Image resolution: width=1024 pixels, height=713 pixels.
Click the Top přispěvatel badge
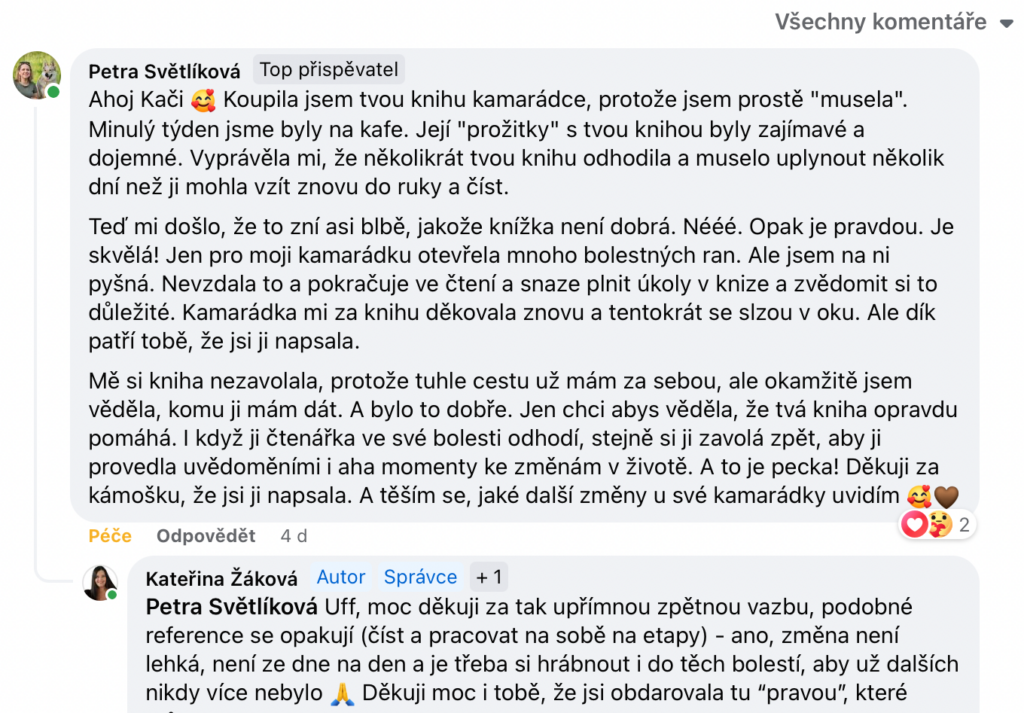329,69
